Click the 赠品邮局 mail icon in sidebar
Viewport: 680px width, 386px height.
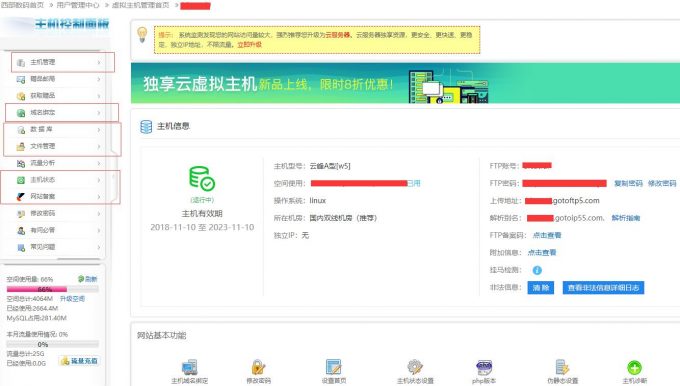[x=21, y=79]
